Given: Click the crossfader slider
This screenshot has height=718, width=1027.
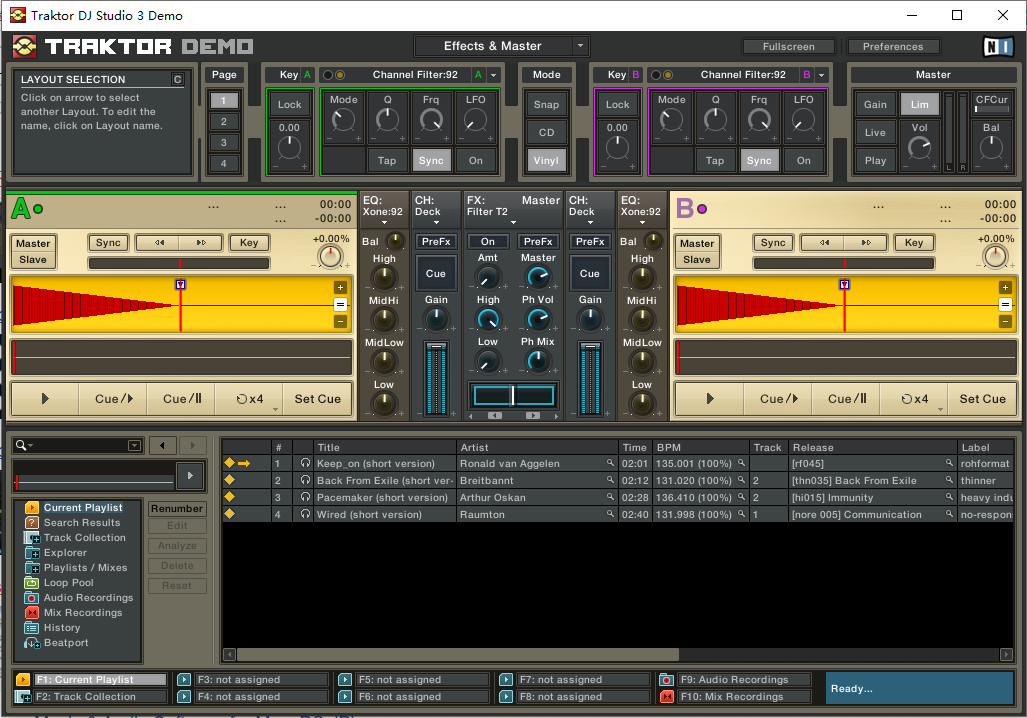Looking at the screenshot, I should click(513, 395).
